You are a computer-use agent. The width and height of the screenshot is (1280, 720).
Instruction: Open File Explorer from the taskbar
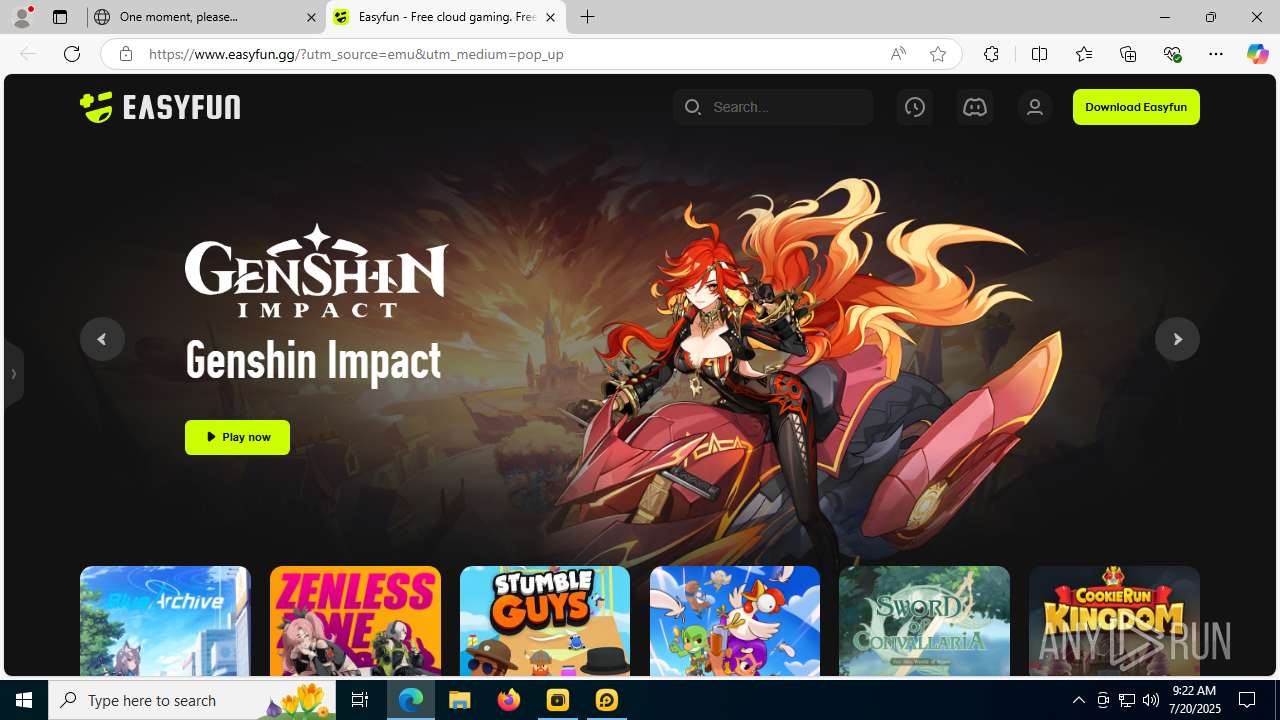click(x=460, y=700)
